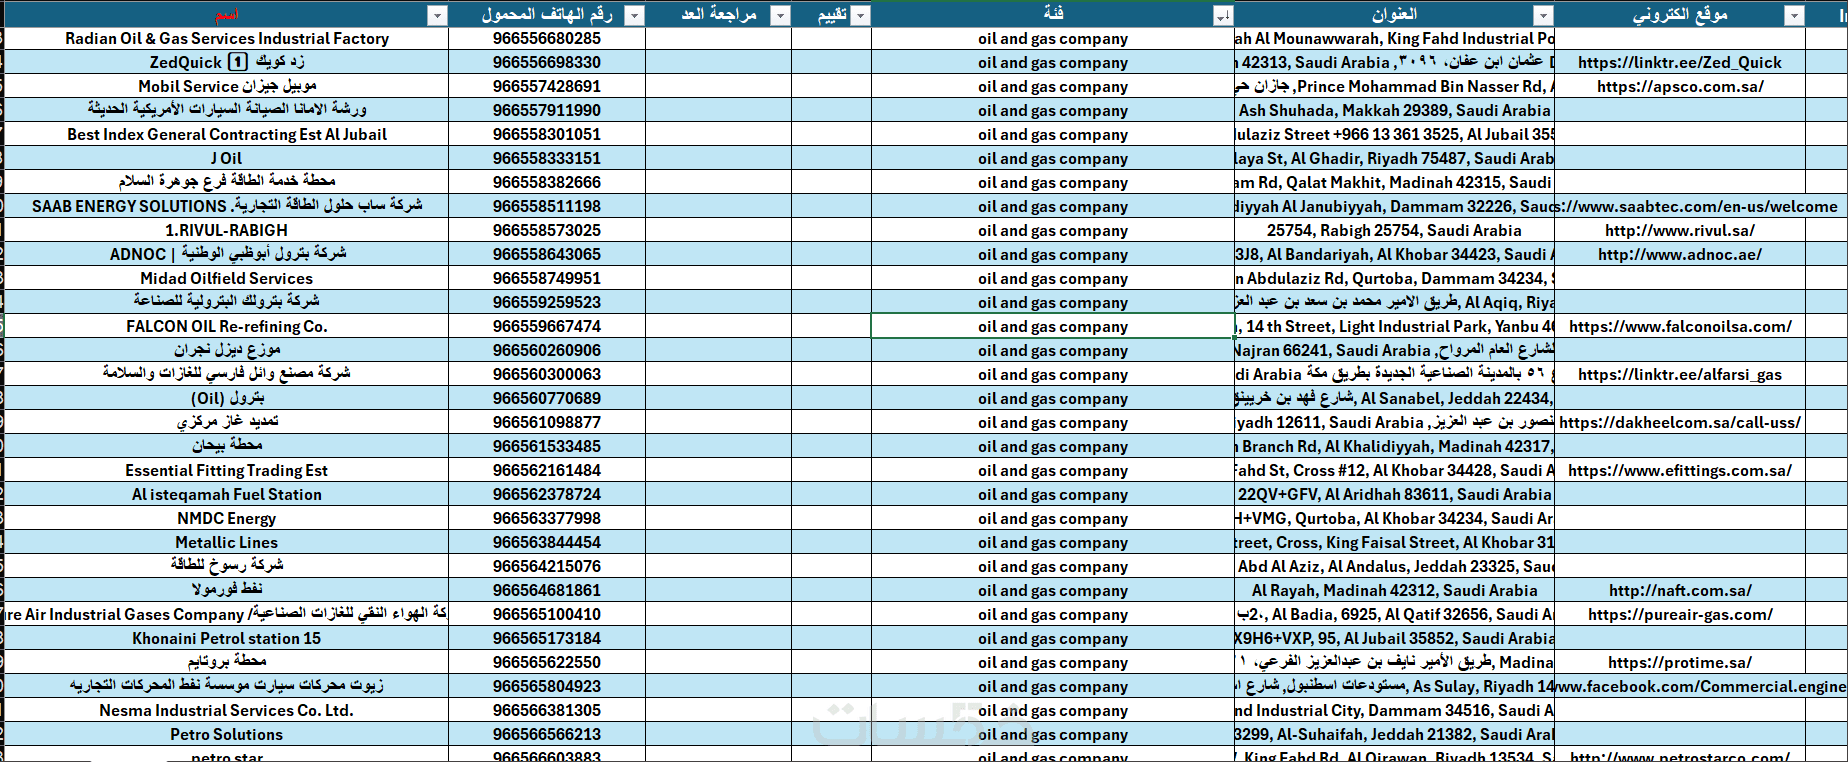Select phone number 966564681861
The width and height of the screenshot is (1848, 762).
coord(547,590)
